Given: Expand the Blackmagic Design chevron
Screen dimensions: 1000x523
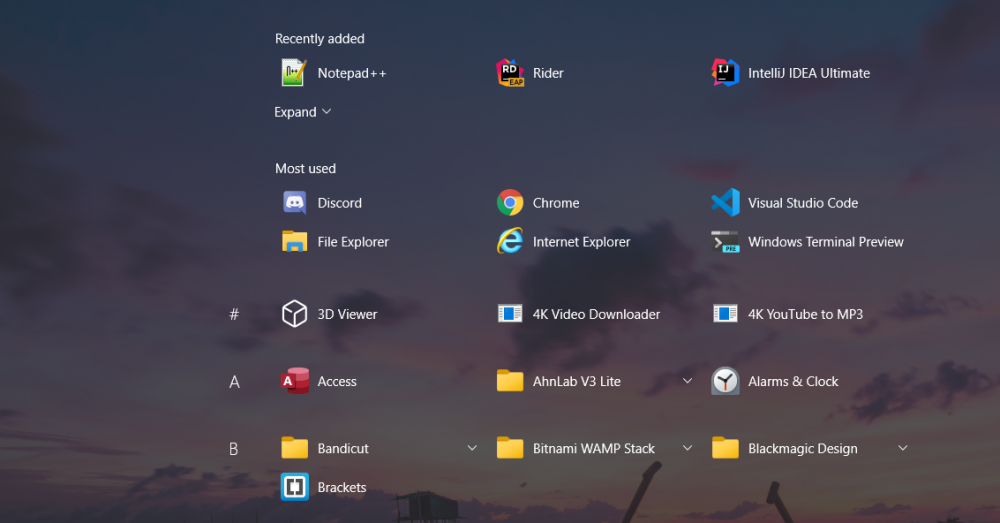Looking at the screenshot, I should (x=902, y=448).
